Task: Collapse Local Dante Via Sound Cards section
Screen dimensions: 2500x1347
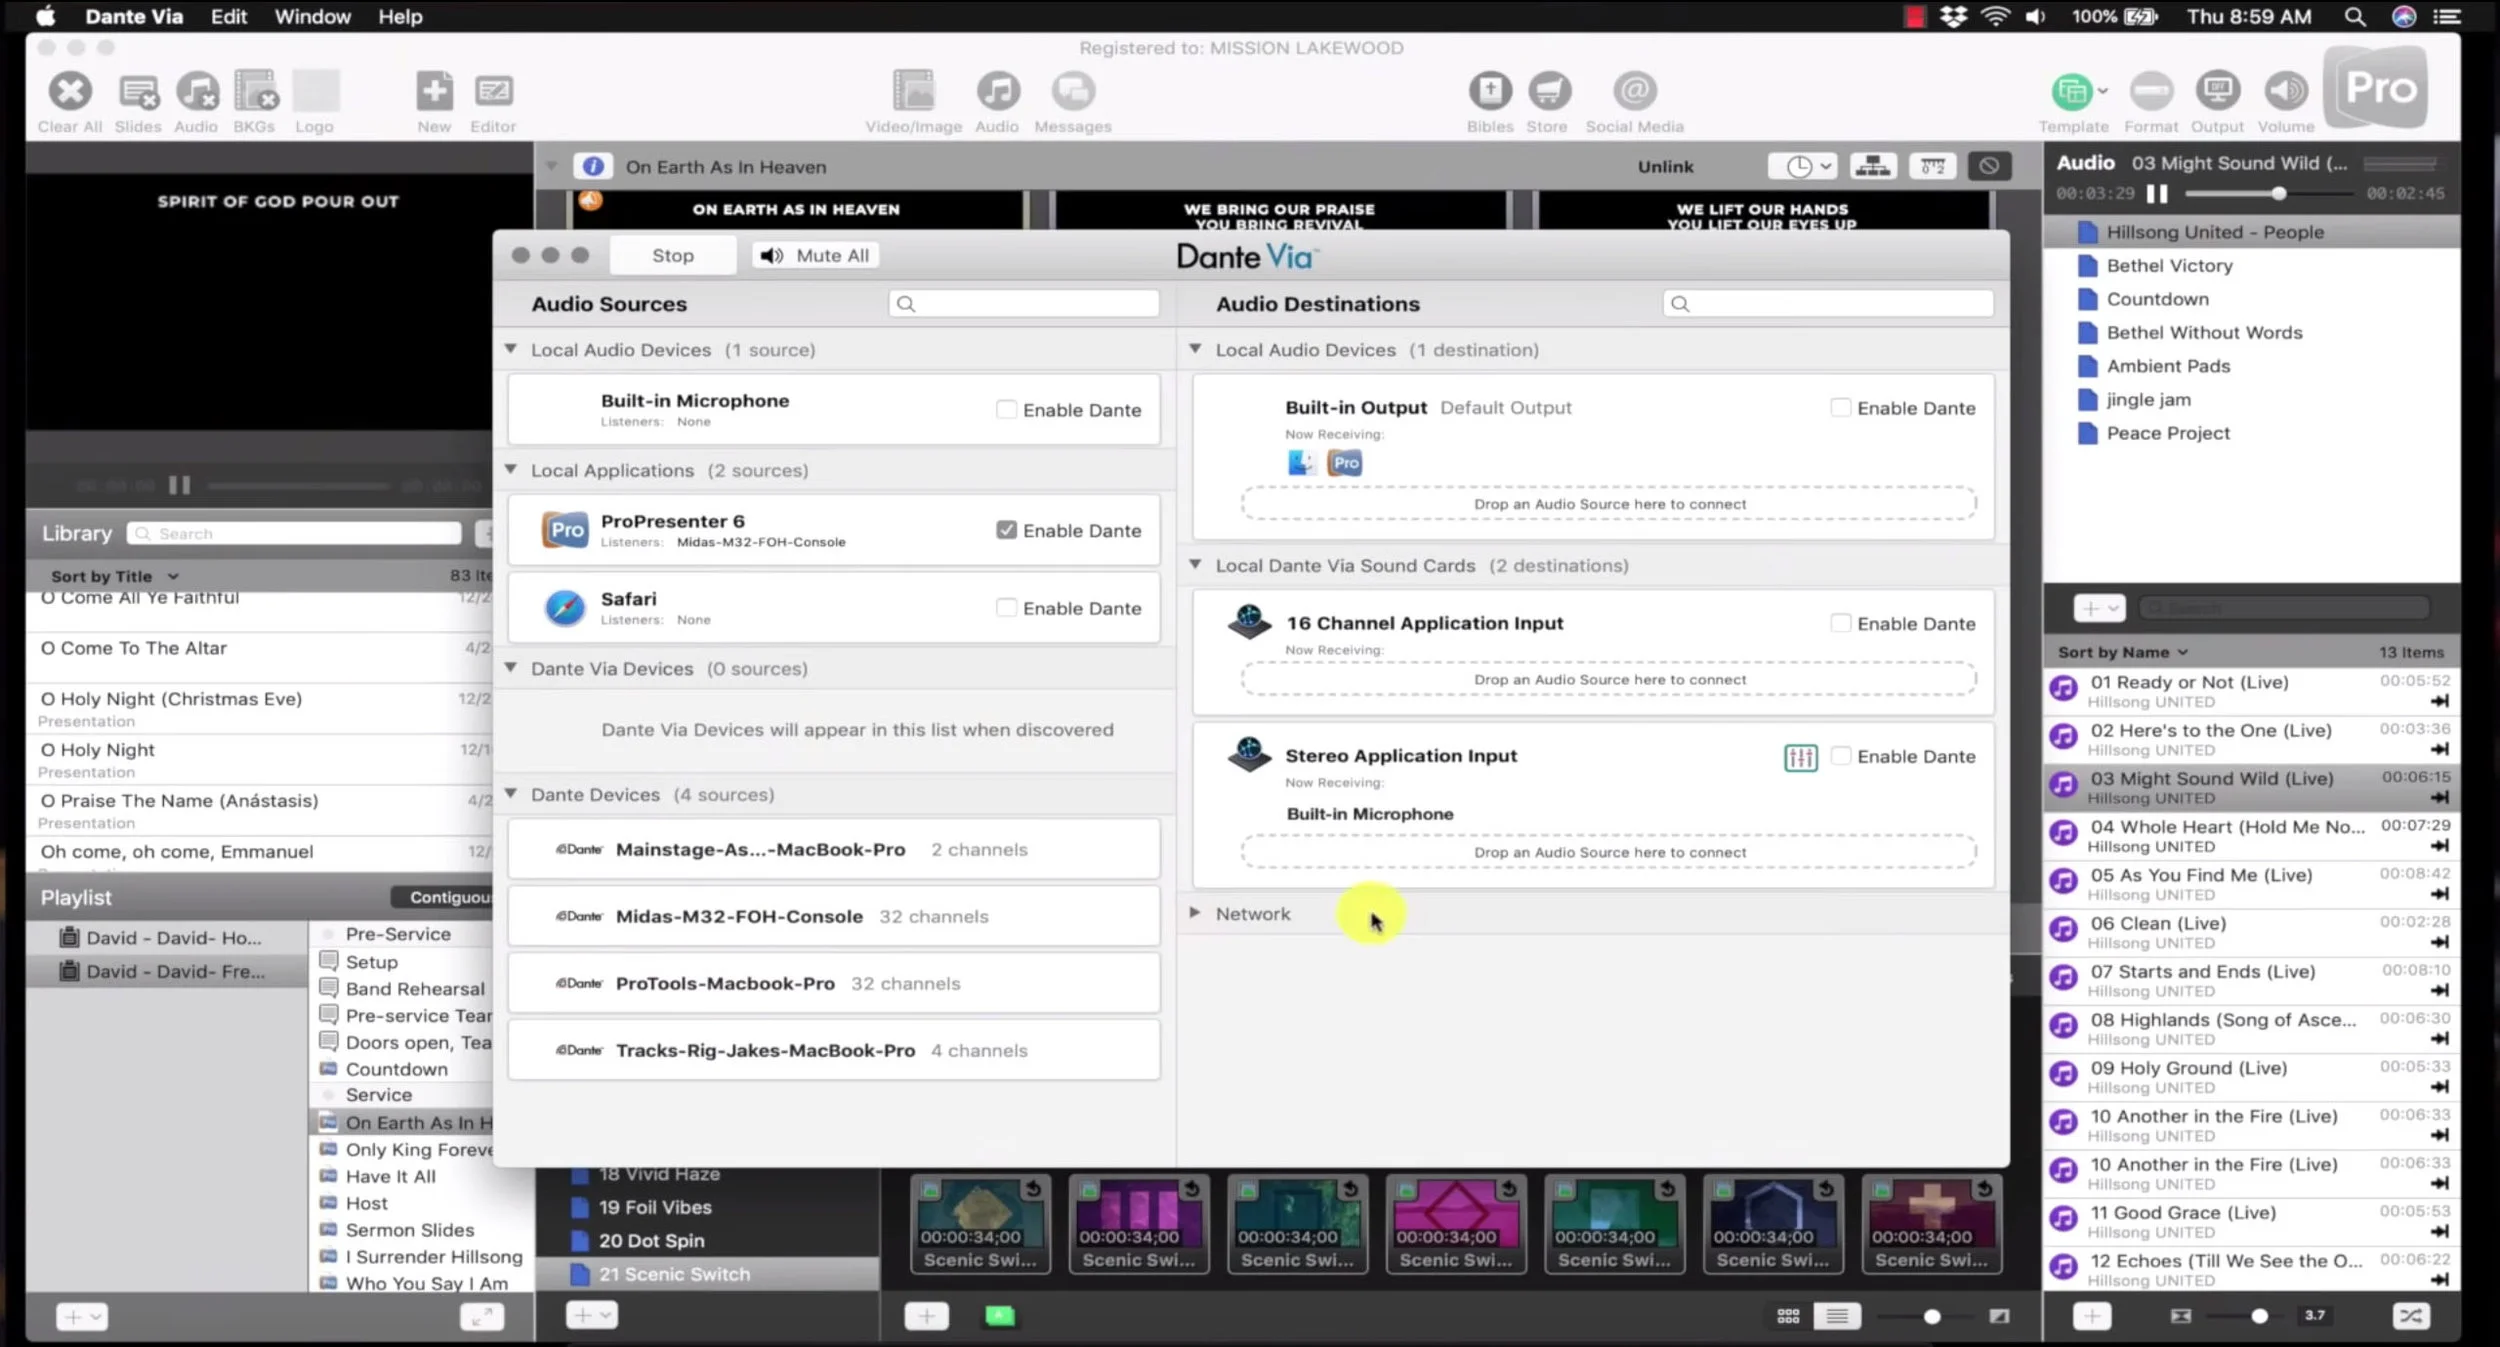Action: (x=1195, y=564)
